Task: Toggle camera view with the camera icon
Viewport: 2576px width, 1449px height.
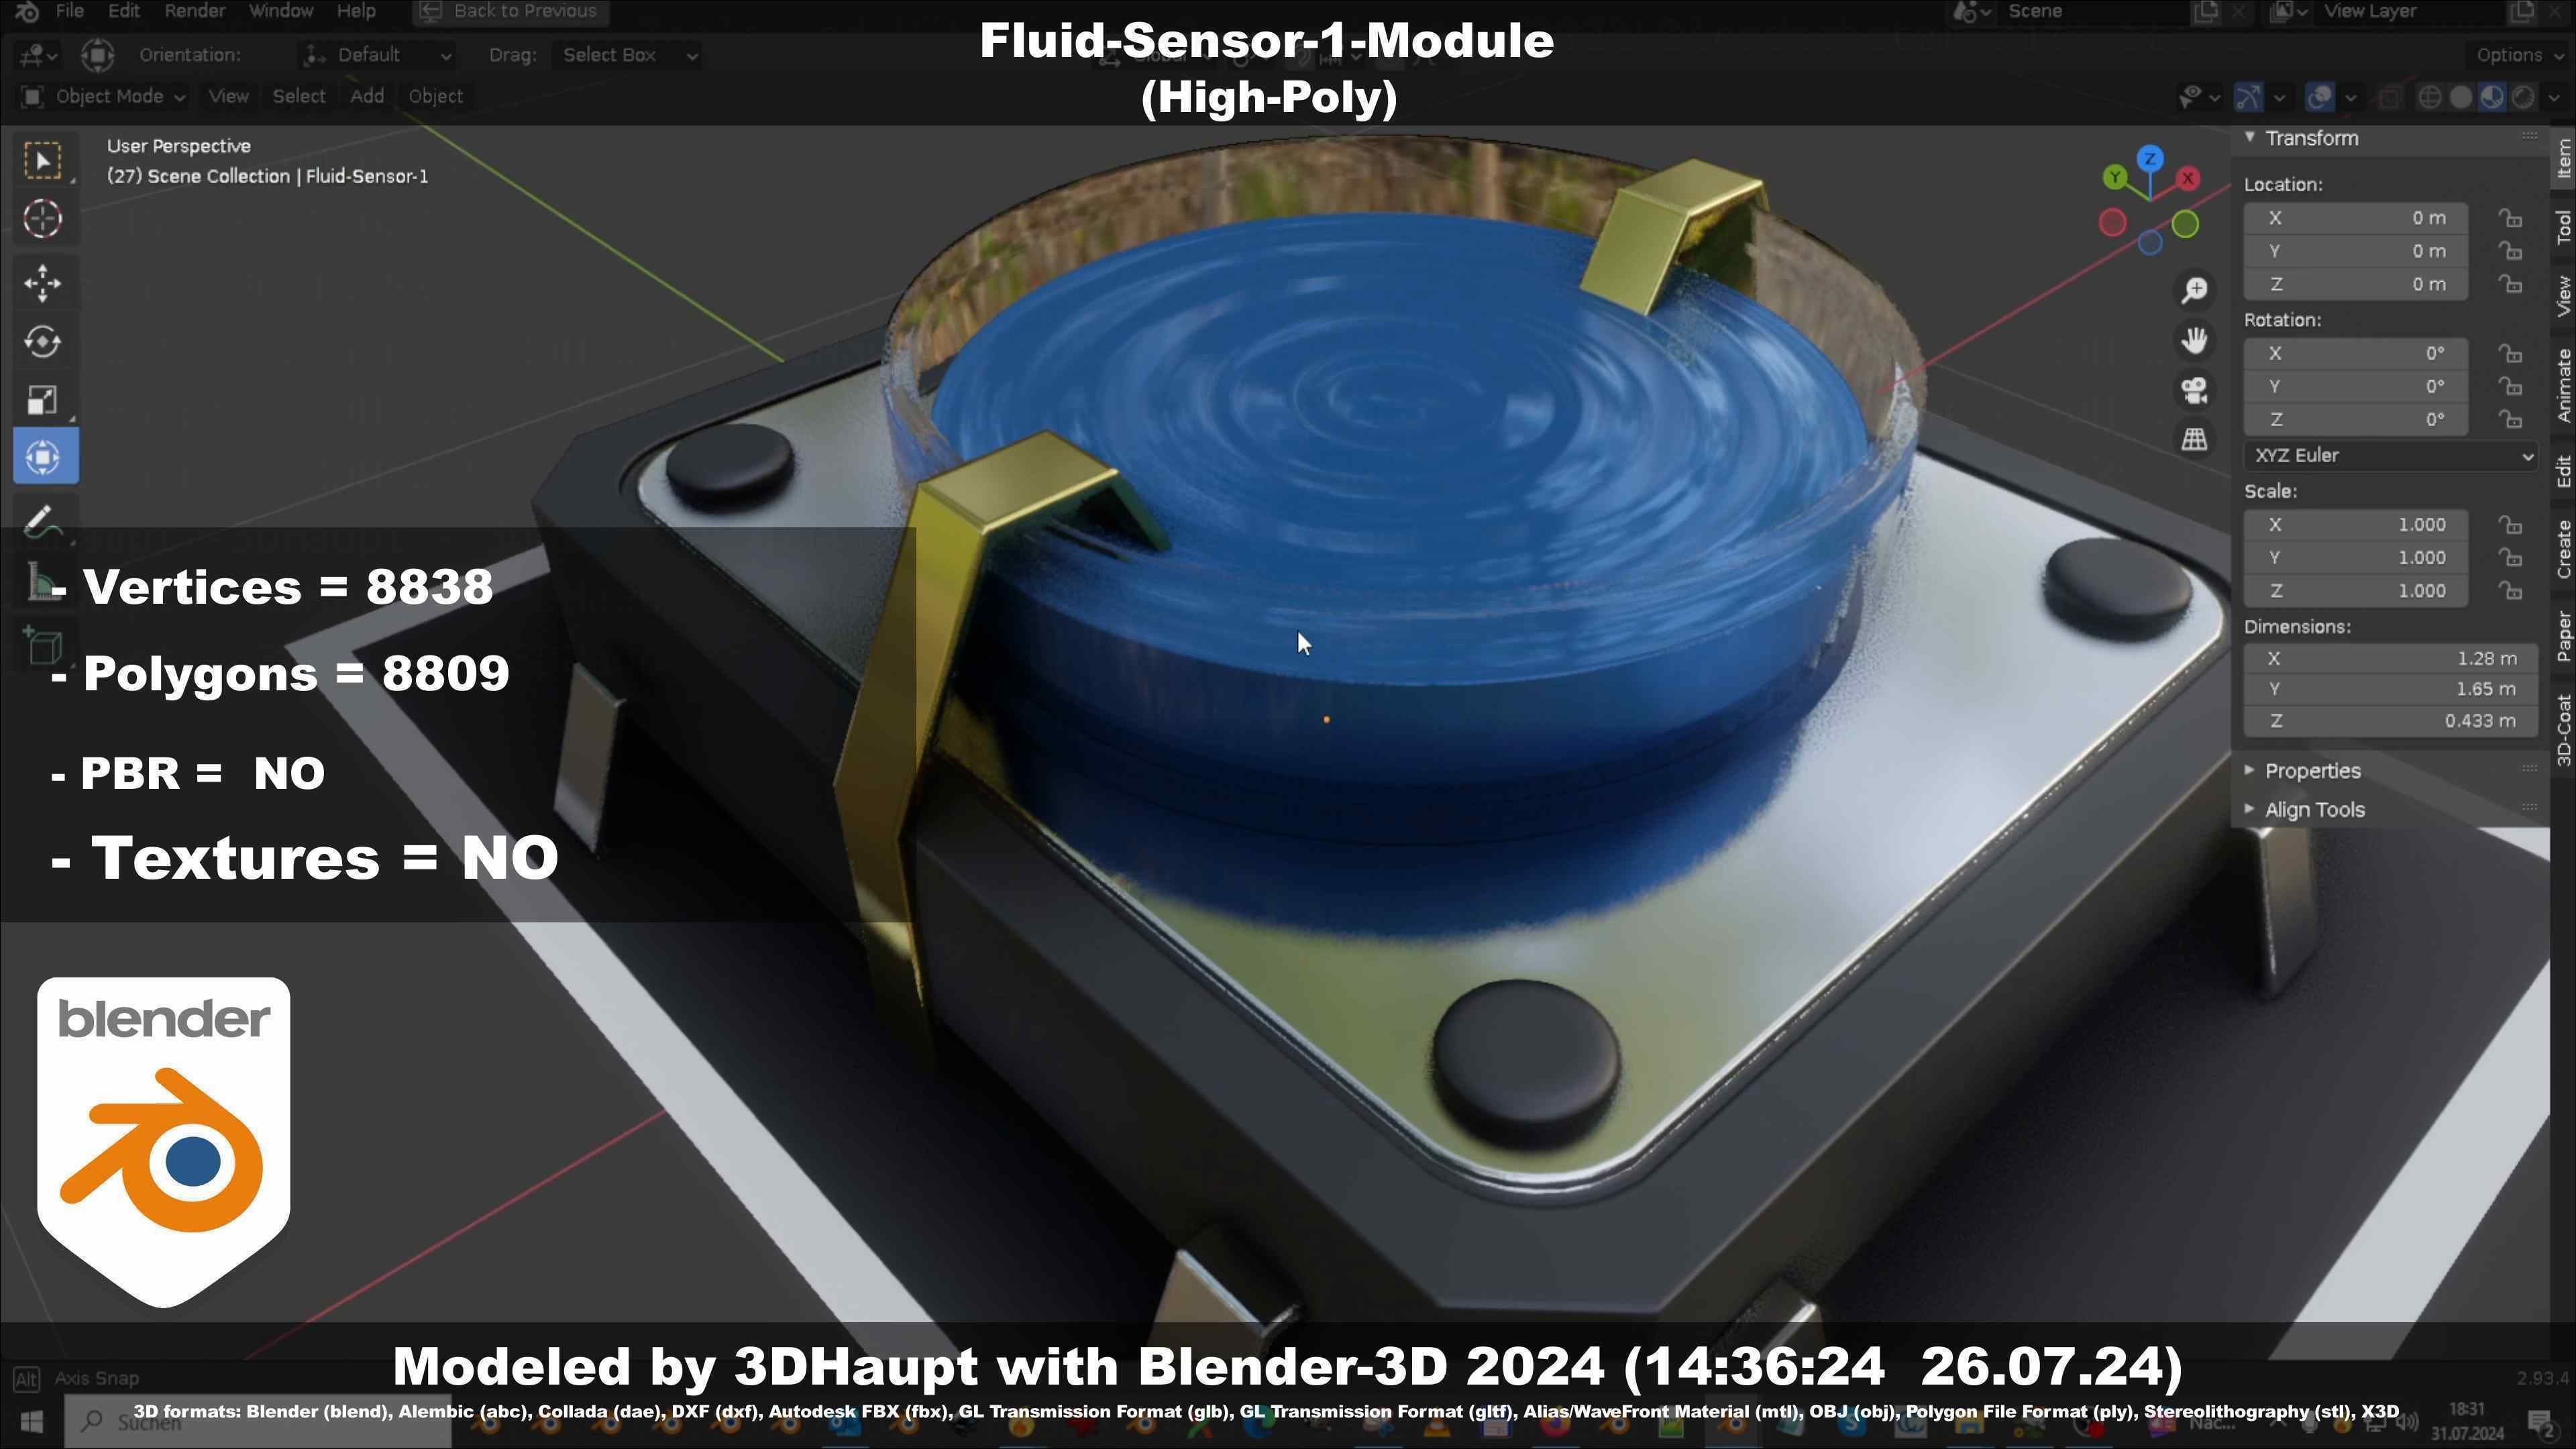Action: pos(2195,390)
